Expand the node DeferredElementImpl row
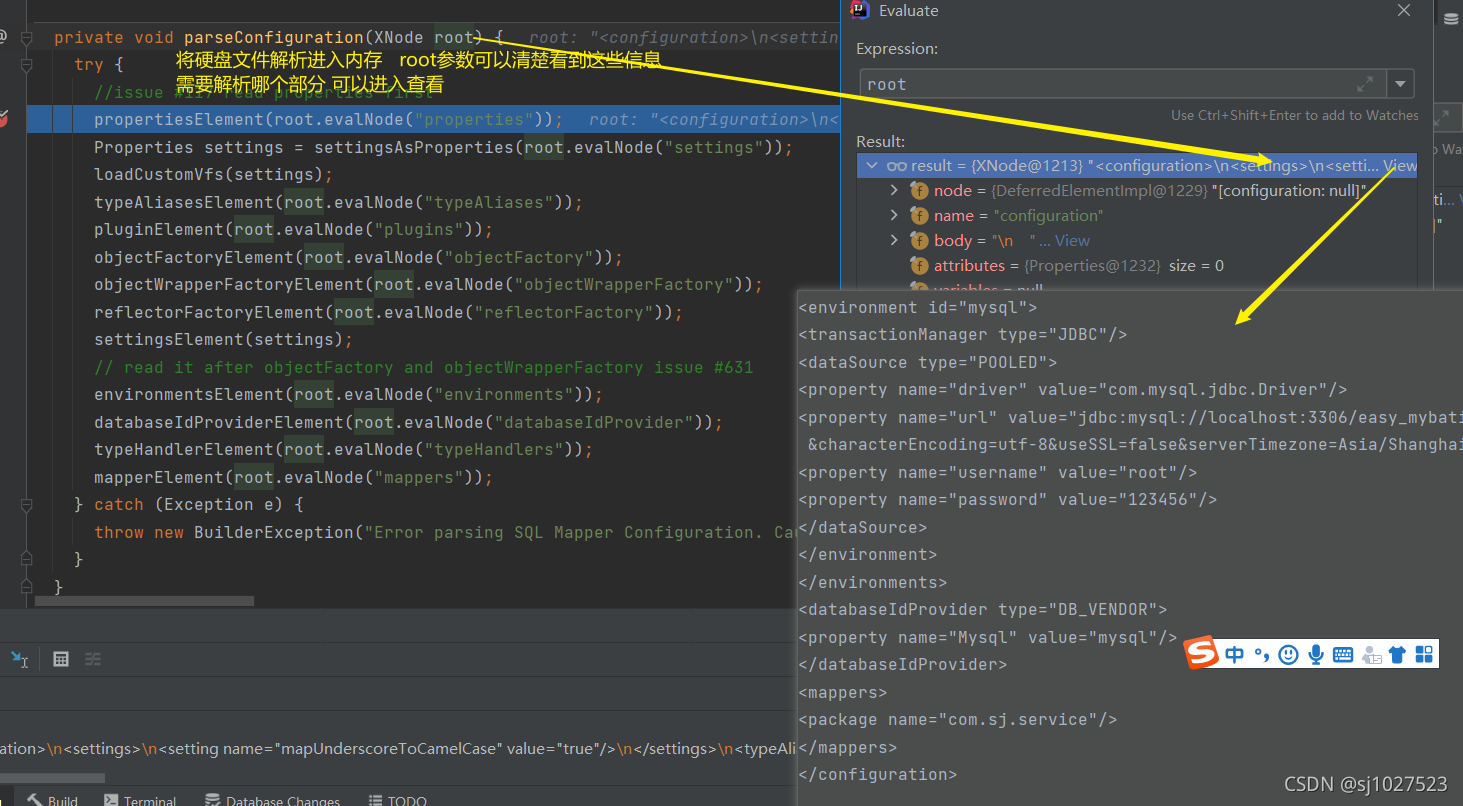 pos(894,190)
